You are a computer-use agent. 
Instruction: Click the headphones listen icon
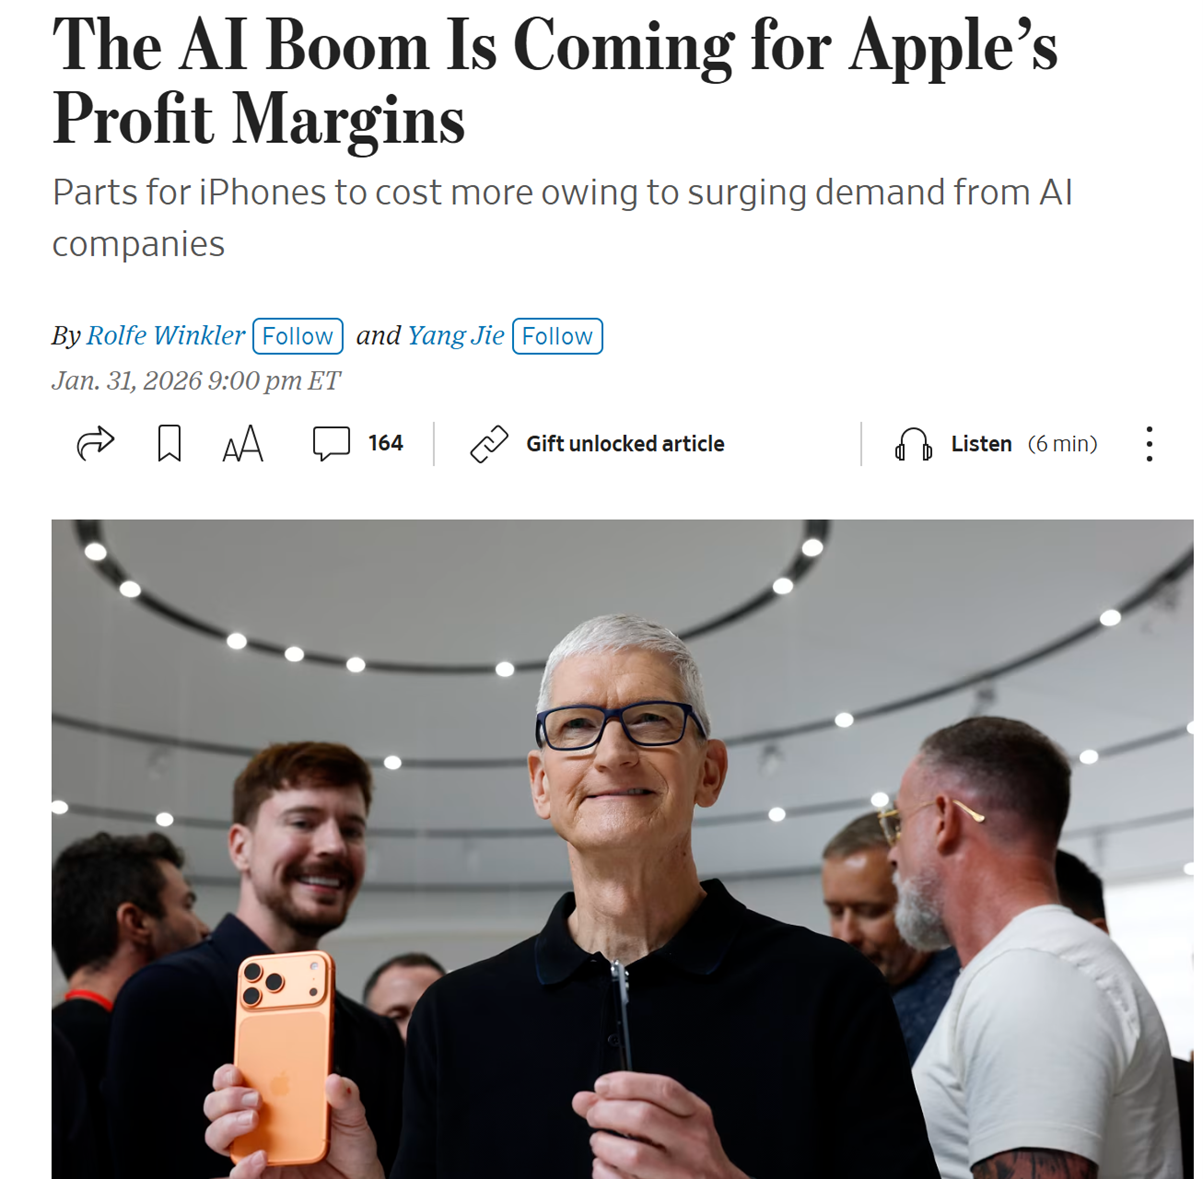point(913,444)
